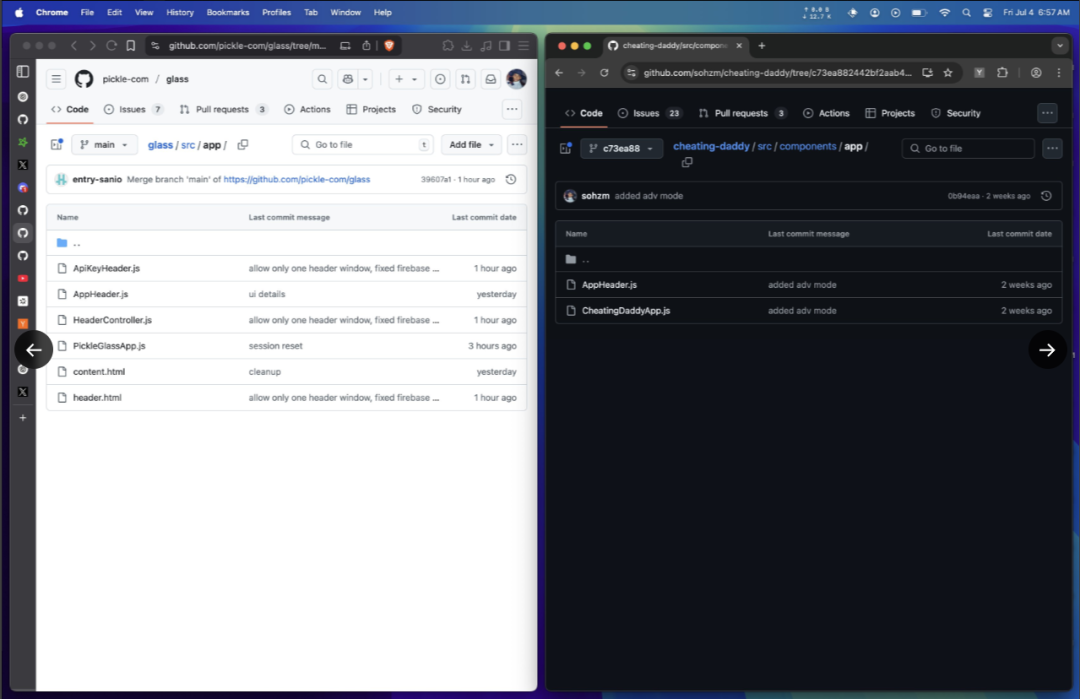Click pickle-com/glass URL in commit message
This screenshot has width=1080, height=699.
(296, 179)
